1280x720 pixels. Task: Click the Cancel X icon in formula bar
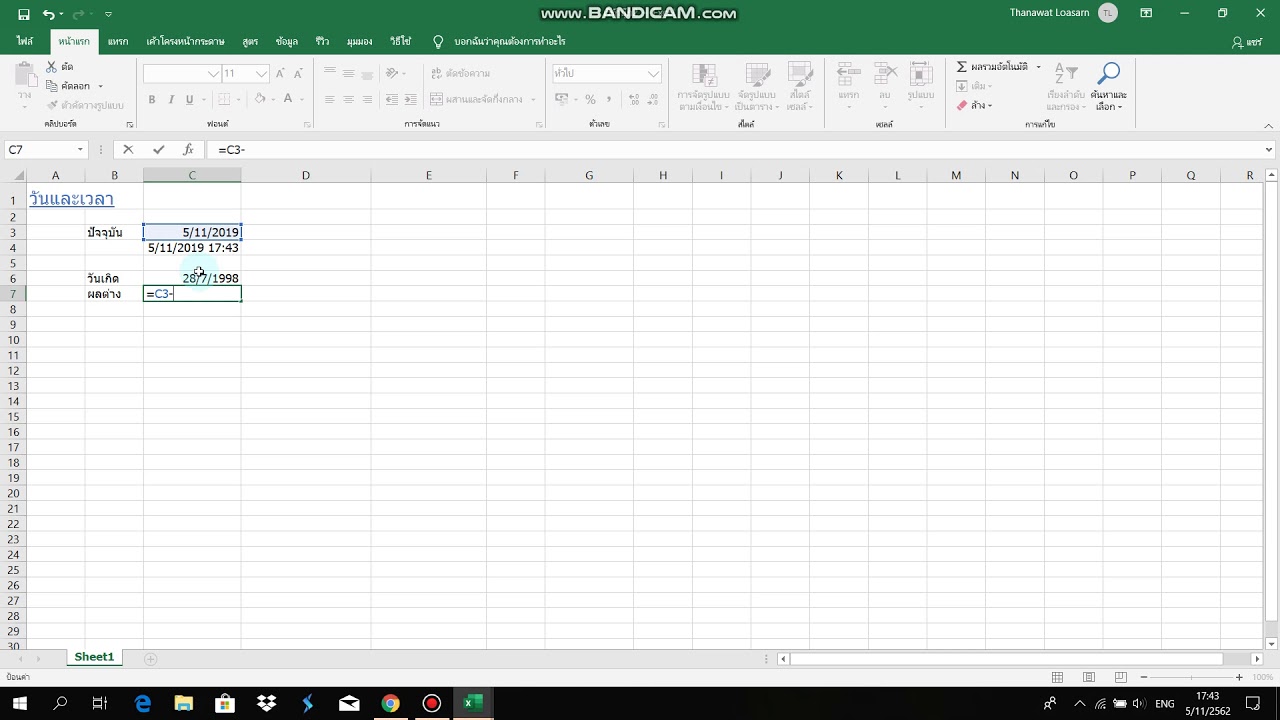point(128,150)
